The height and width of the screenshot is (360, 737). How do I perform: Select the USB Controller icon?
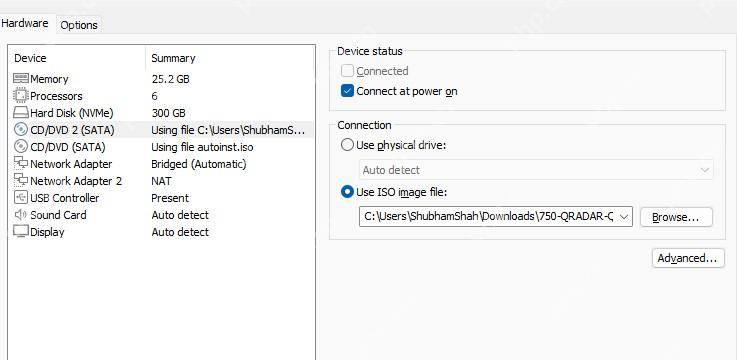[21, 198]
